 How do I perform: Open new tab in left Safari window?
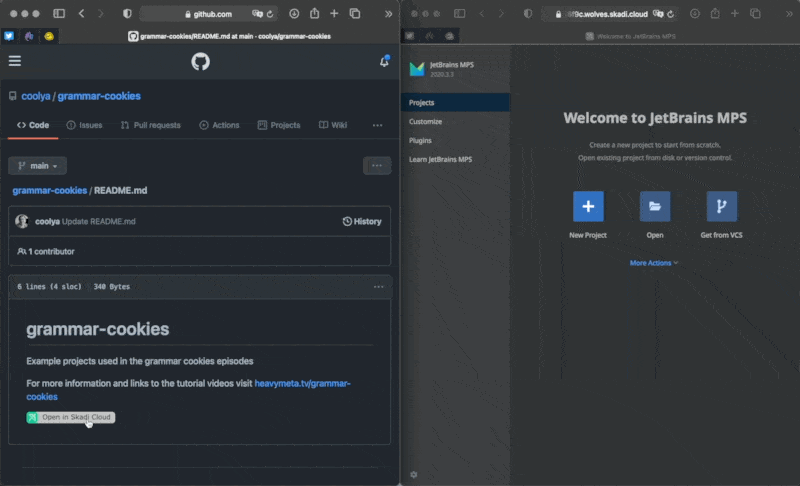334,14
